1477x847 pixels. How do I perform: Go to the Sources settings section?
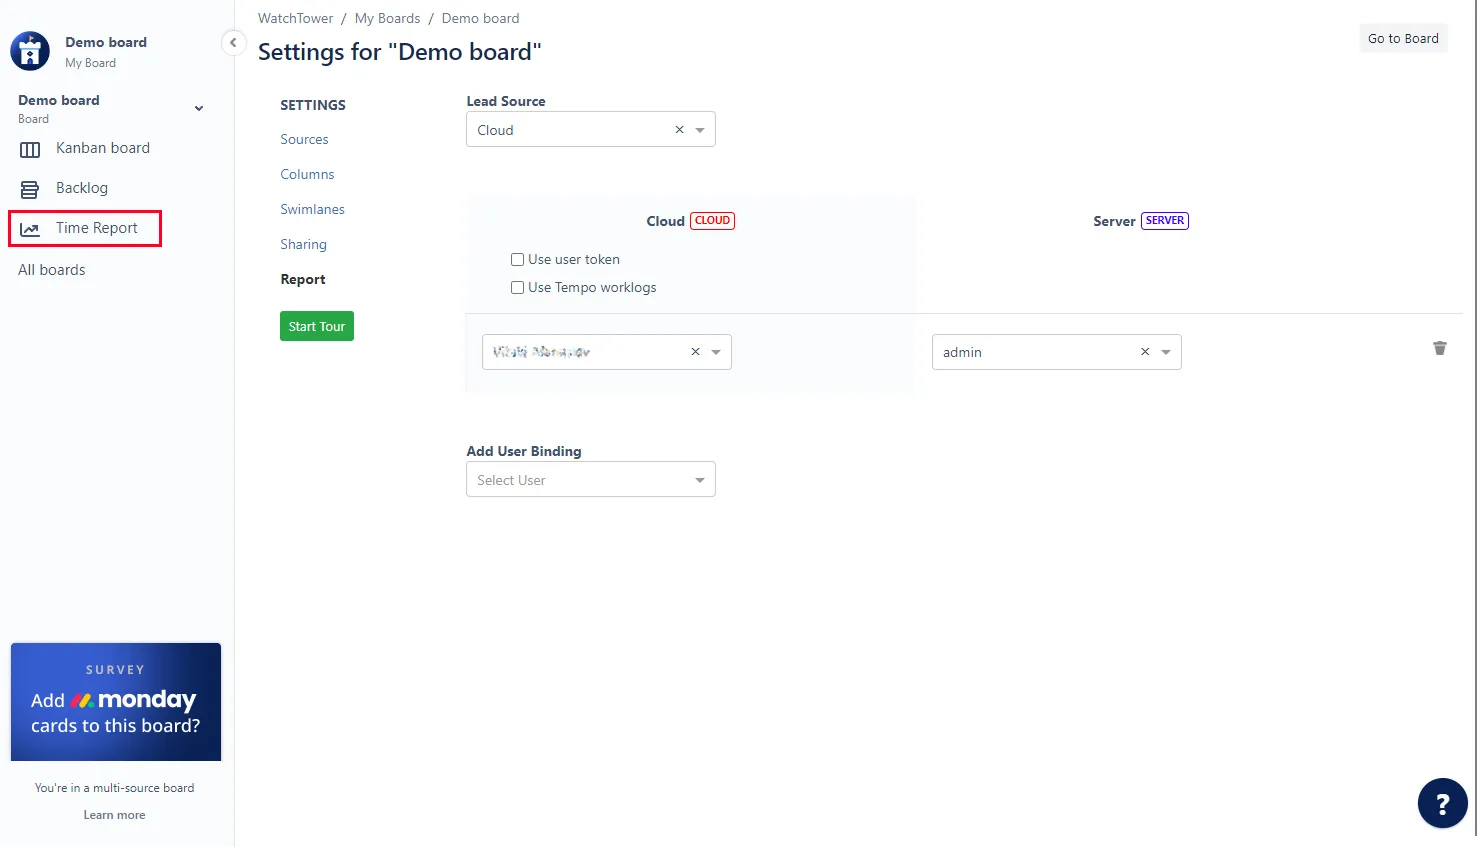tap(304, 140)
